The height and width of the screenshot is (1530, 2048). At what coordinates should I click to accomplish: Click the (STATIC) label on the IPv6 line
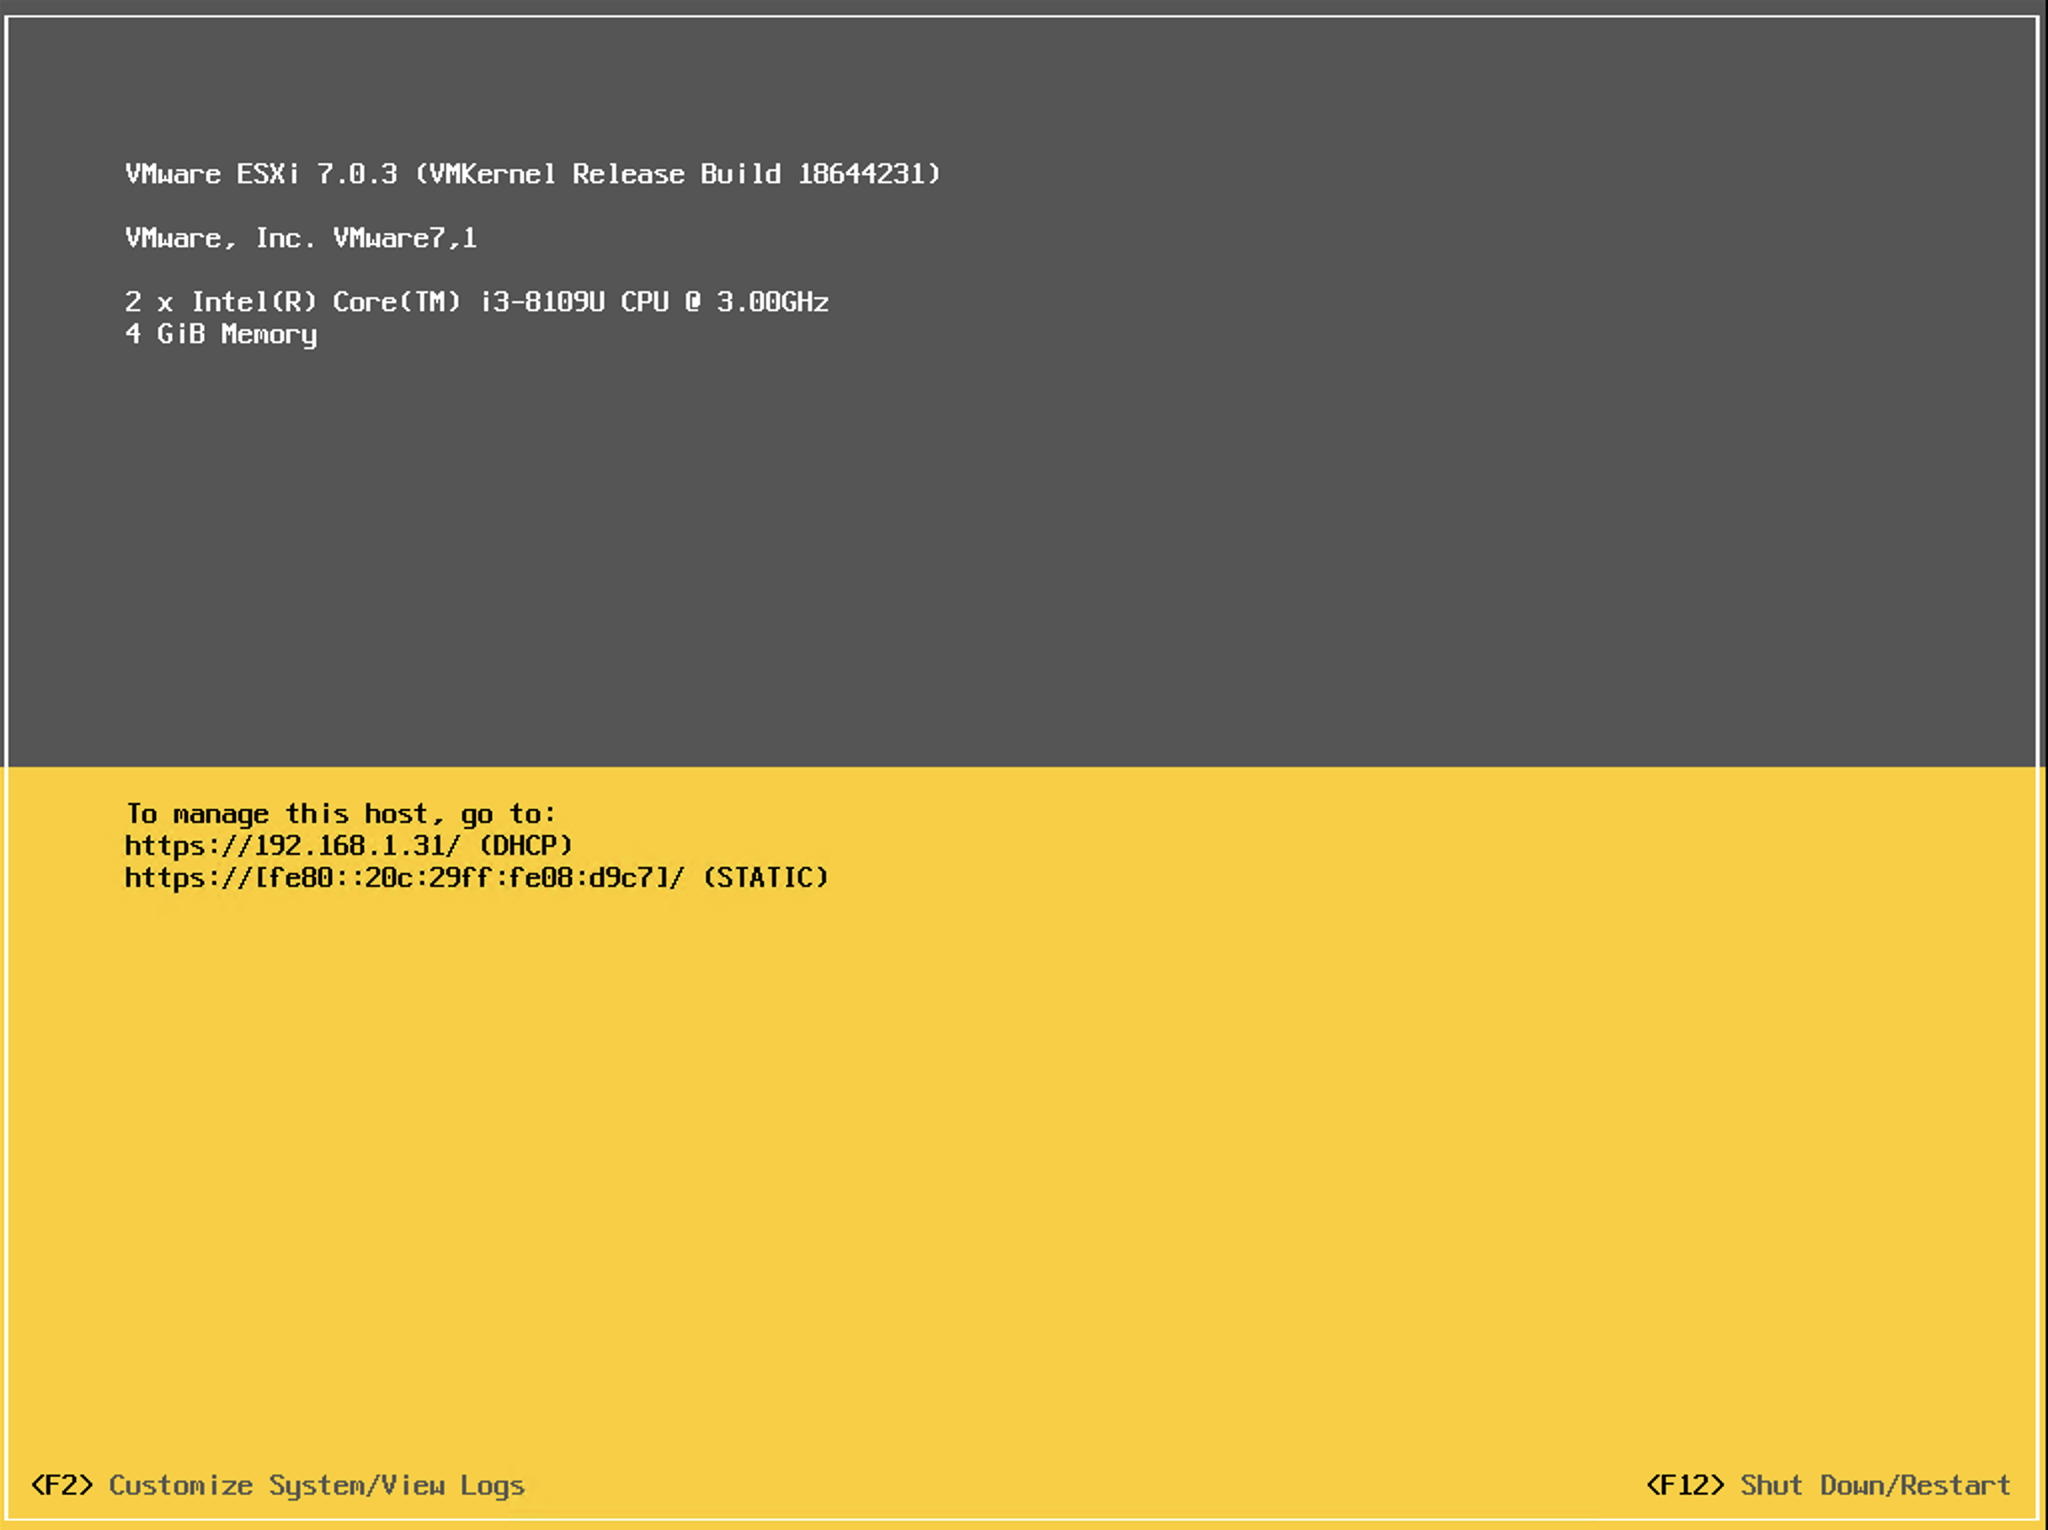[764, 877]
